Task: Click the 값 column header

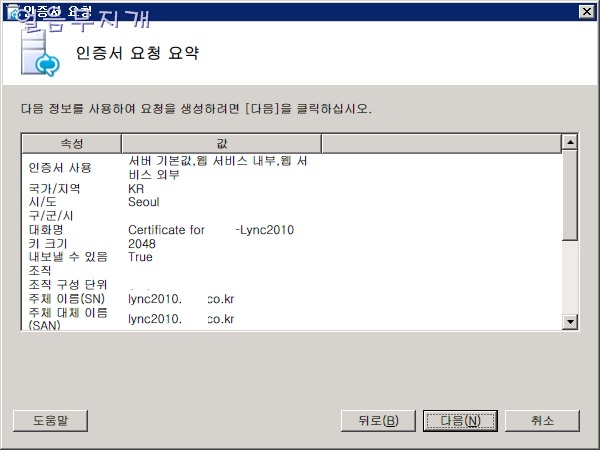Action: tap(221, 143)
